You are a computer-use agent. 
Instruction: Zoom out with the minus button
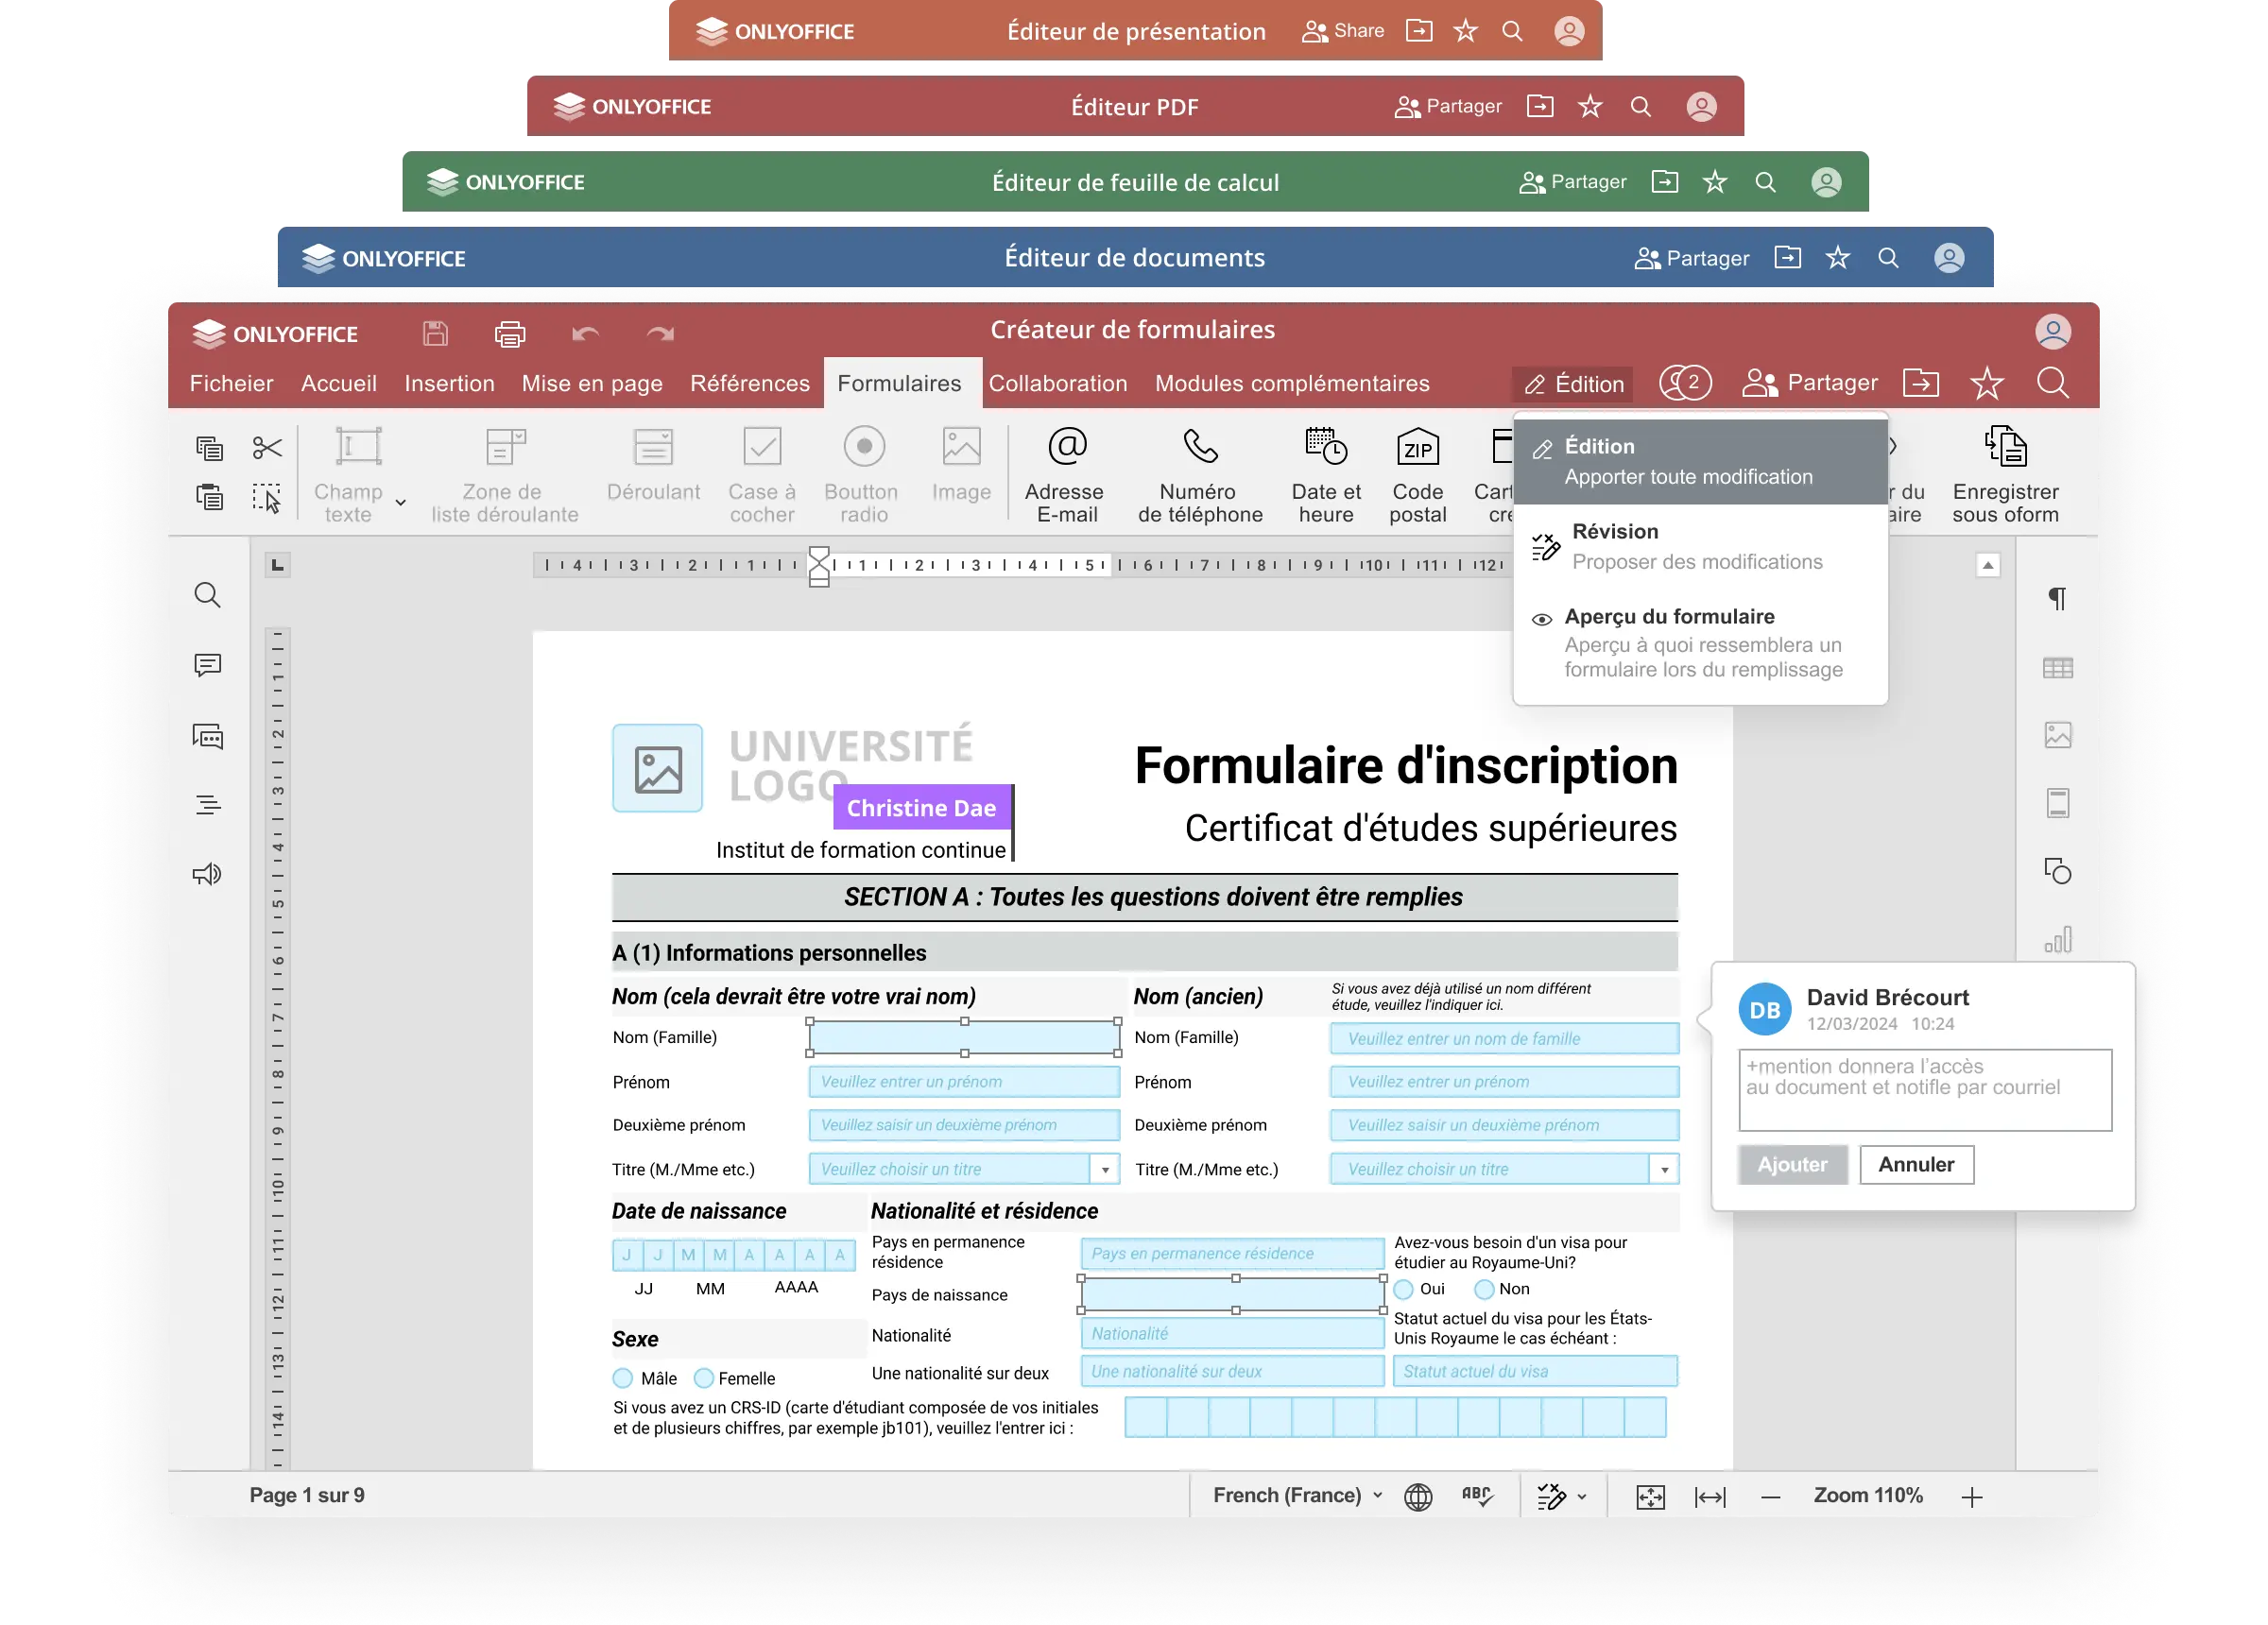click(x=1770, y=1497)
